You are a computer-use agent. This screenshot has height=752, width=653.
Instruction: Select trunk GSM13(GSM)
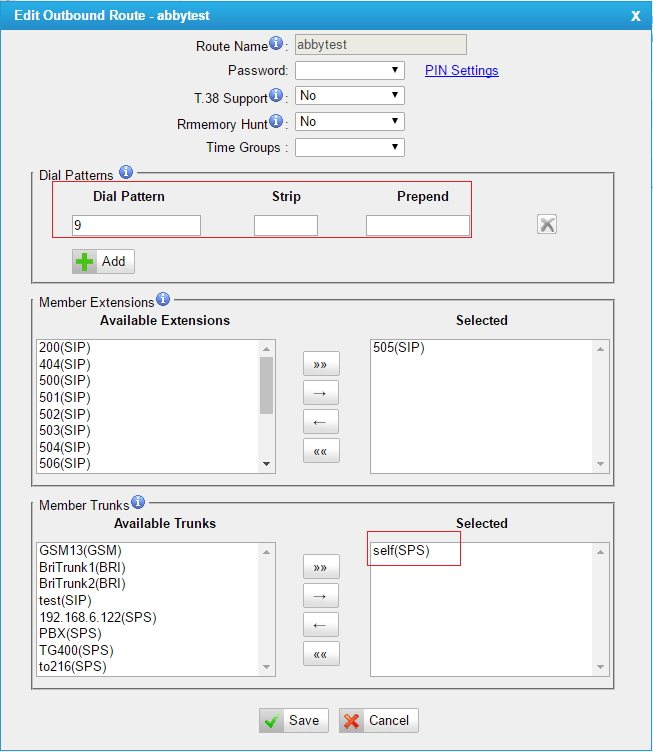[x=81, y=551]
